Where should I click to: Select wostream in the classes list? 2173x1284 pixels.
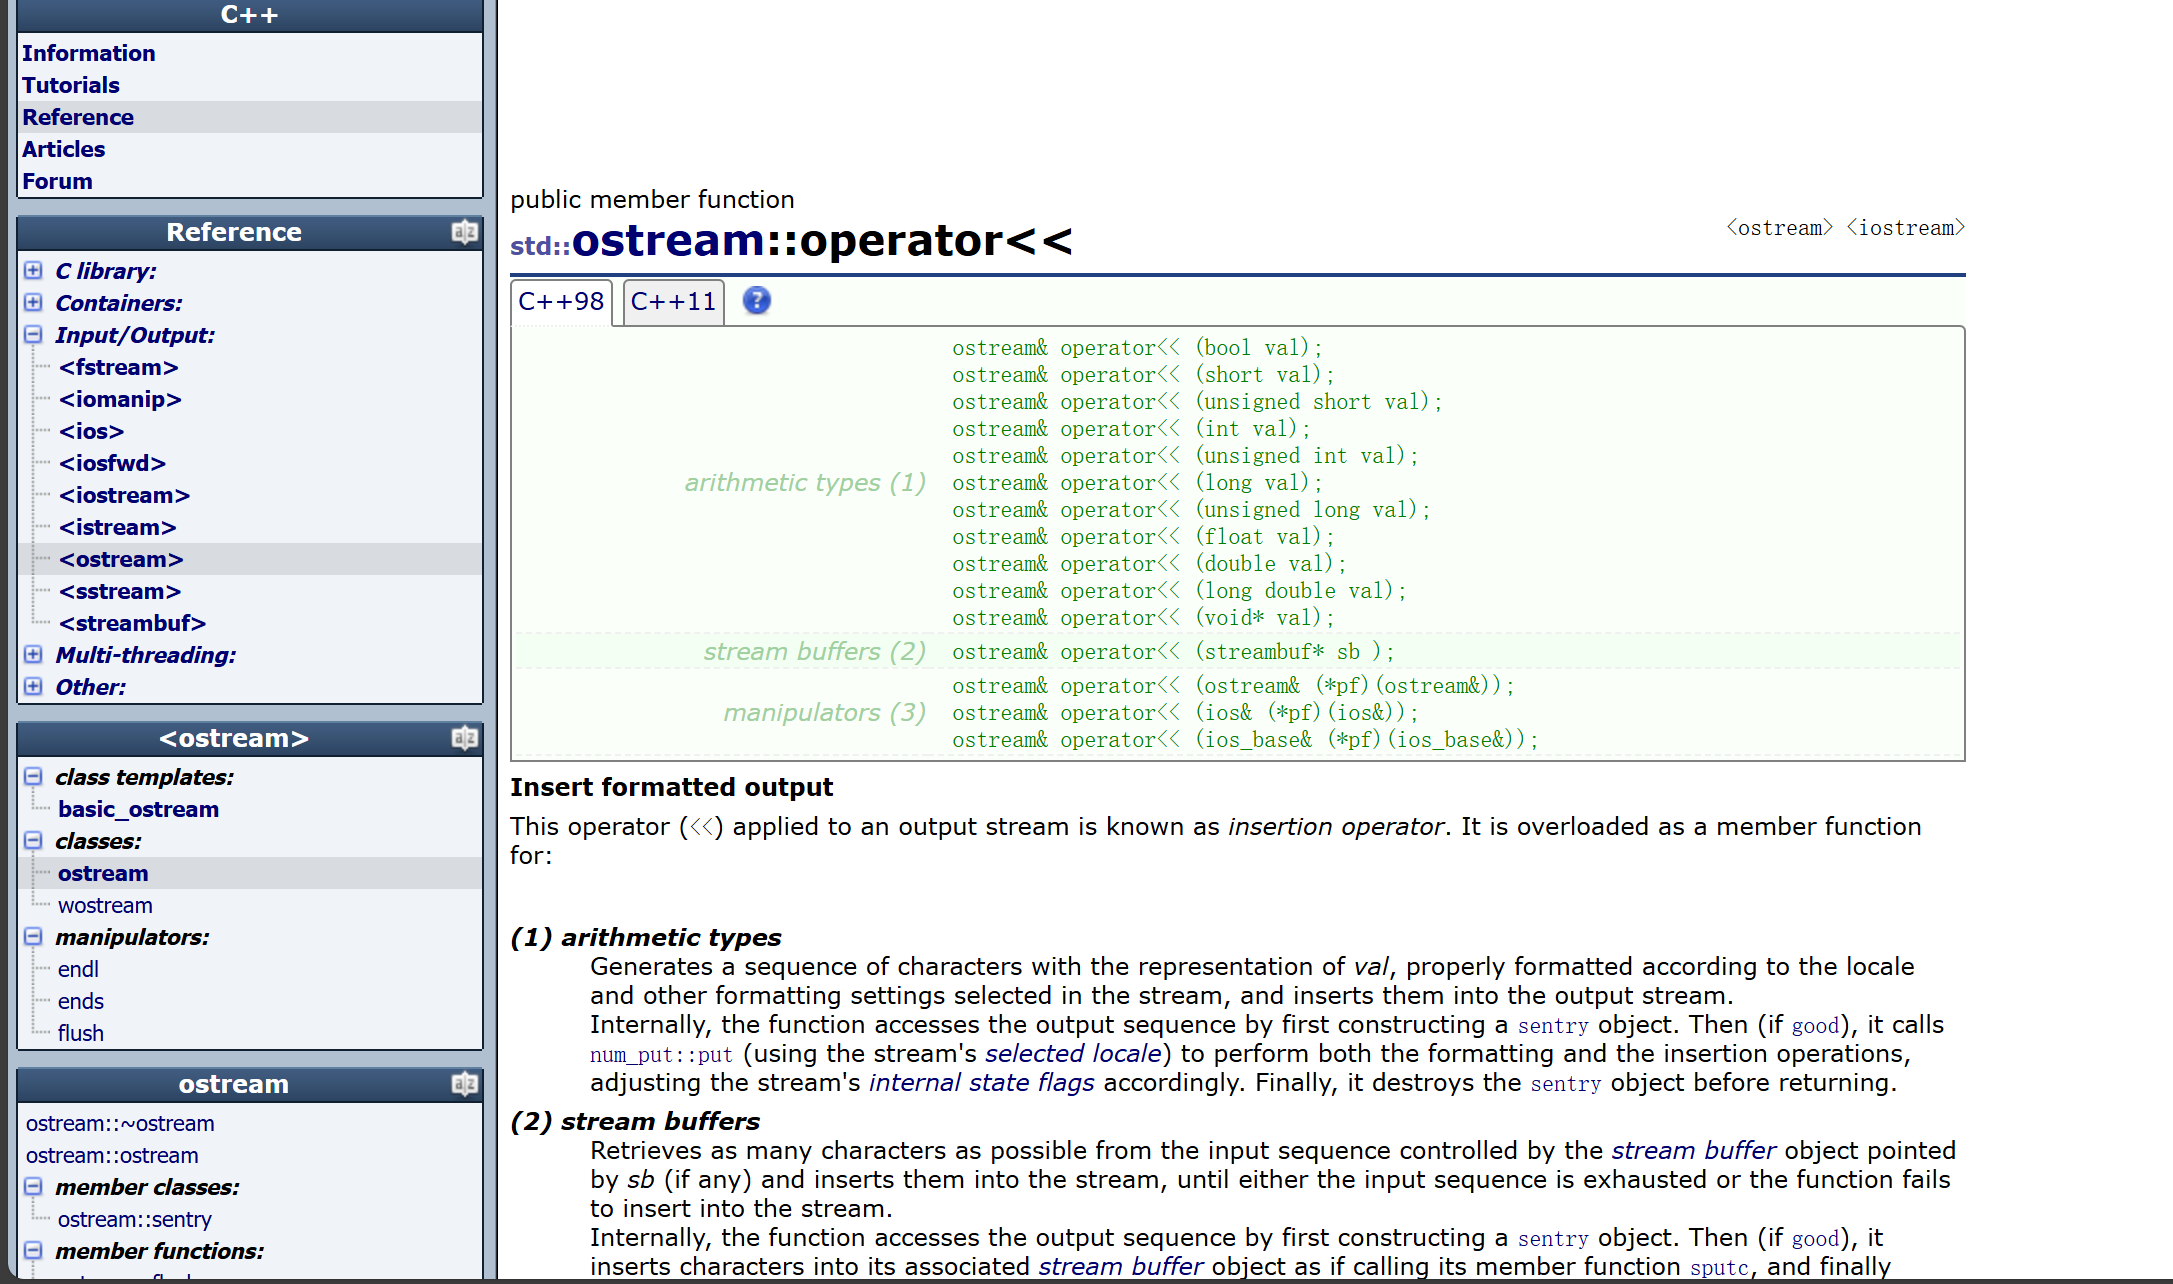pos(105,905)
